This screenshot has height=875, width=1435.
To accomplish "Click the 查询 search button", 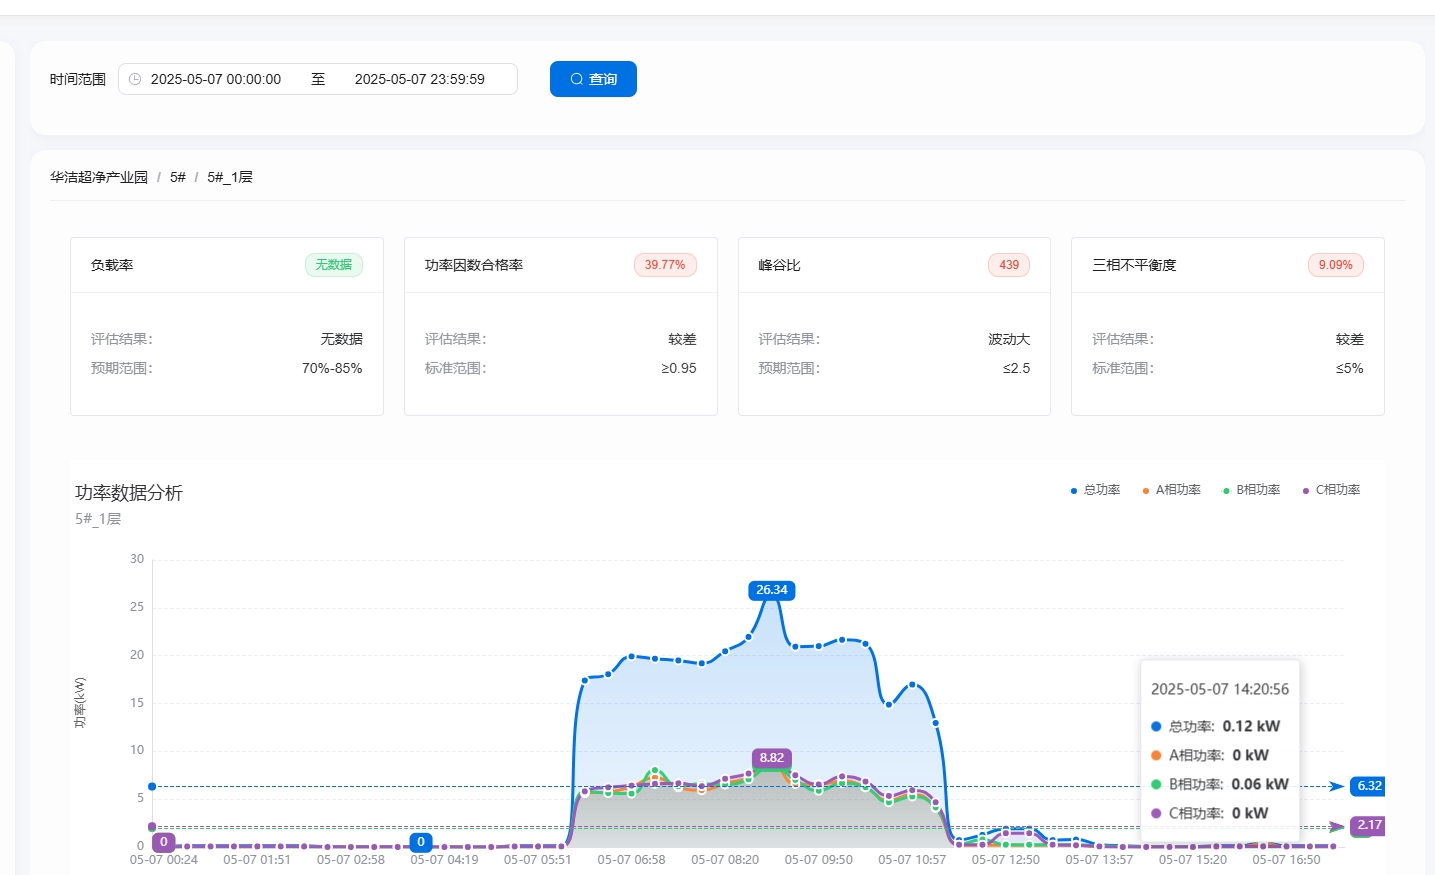I will click(593, 79).
